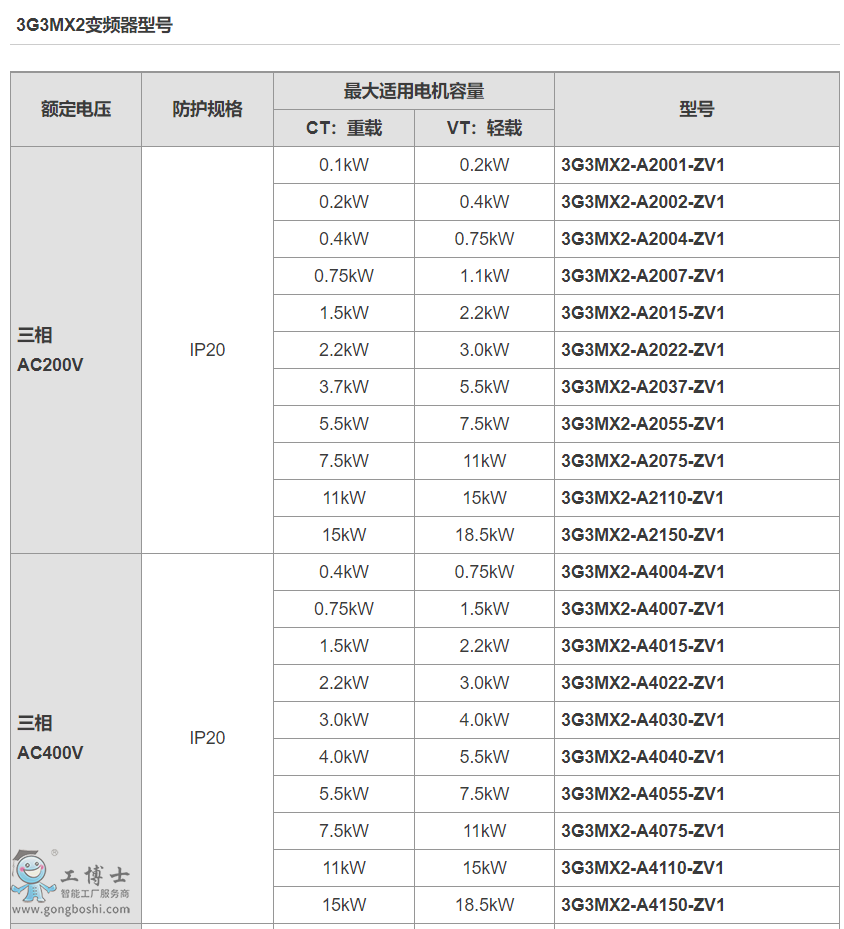Screen dimensions: 844x929
Task: Click VT value 3.0kW for A2022
Action: [484, 350]
